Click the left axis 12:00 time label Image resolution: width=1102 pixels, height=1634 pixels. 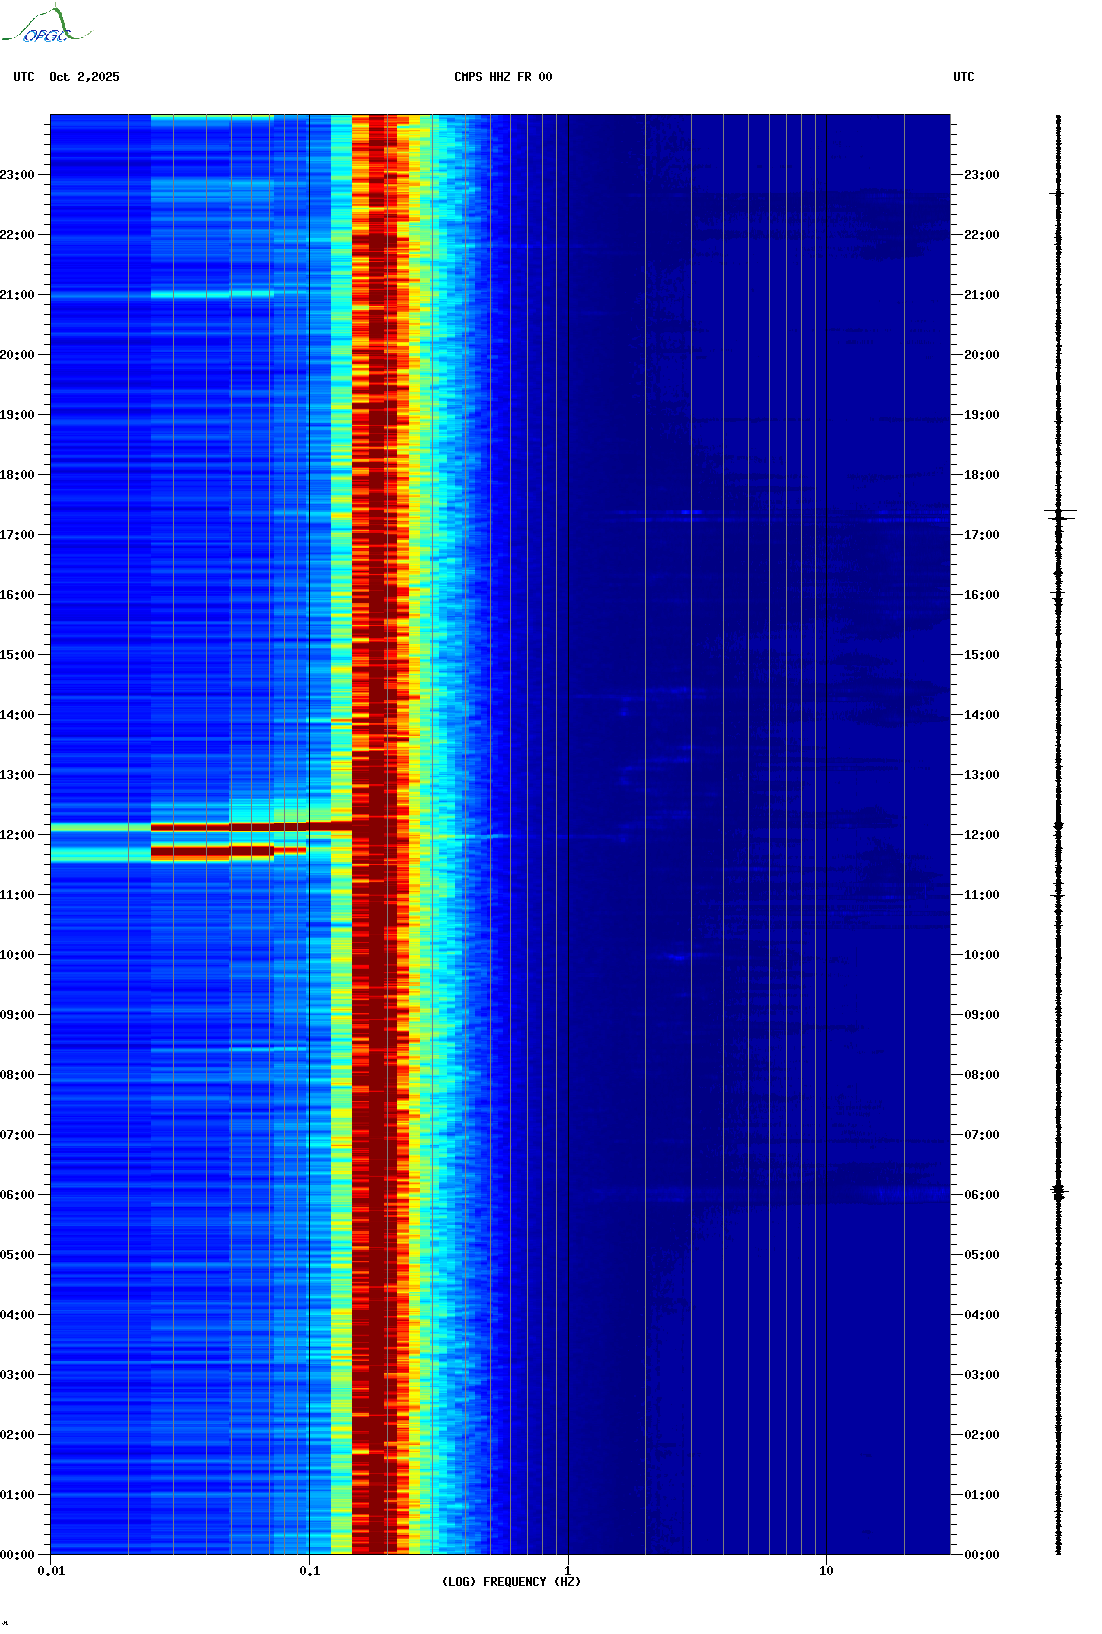(17, 835)
